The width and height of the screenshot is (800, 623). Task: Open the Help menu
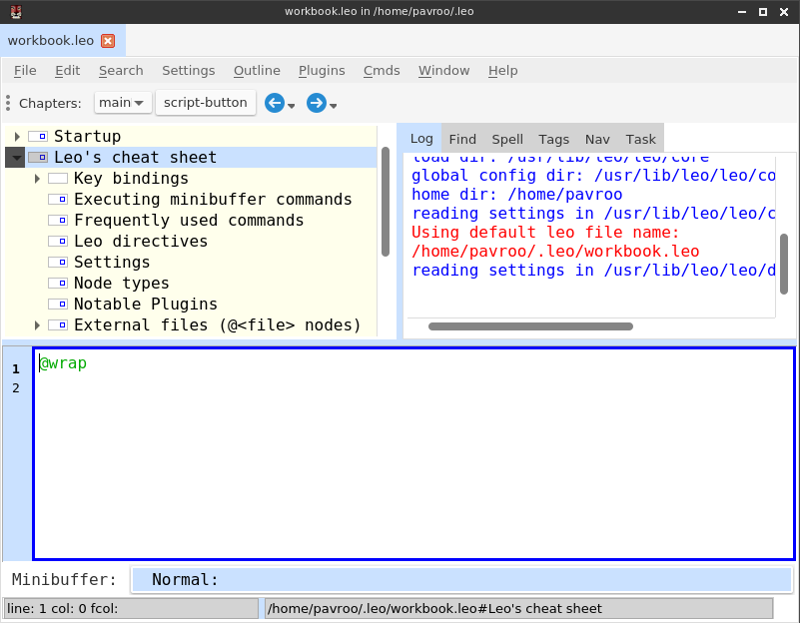(x=503, y=70)
